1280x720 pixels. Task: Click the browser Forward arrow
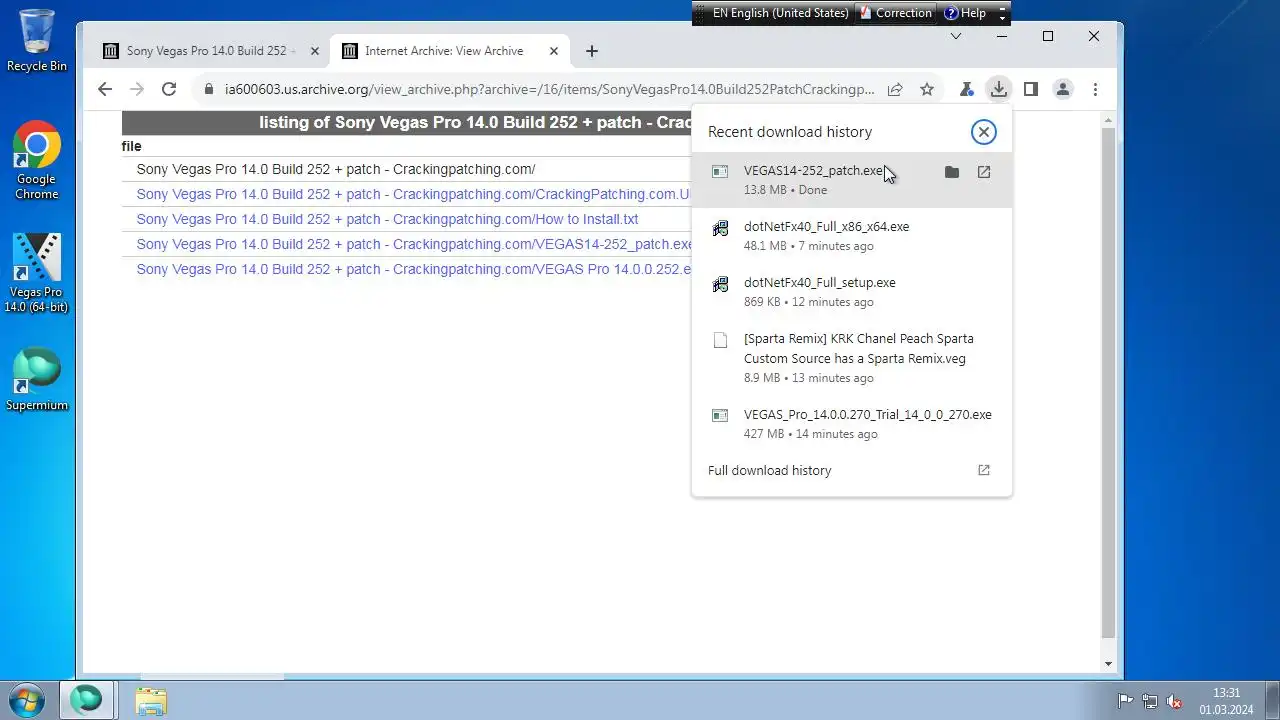tap(137, 89)
